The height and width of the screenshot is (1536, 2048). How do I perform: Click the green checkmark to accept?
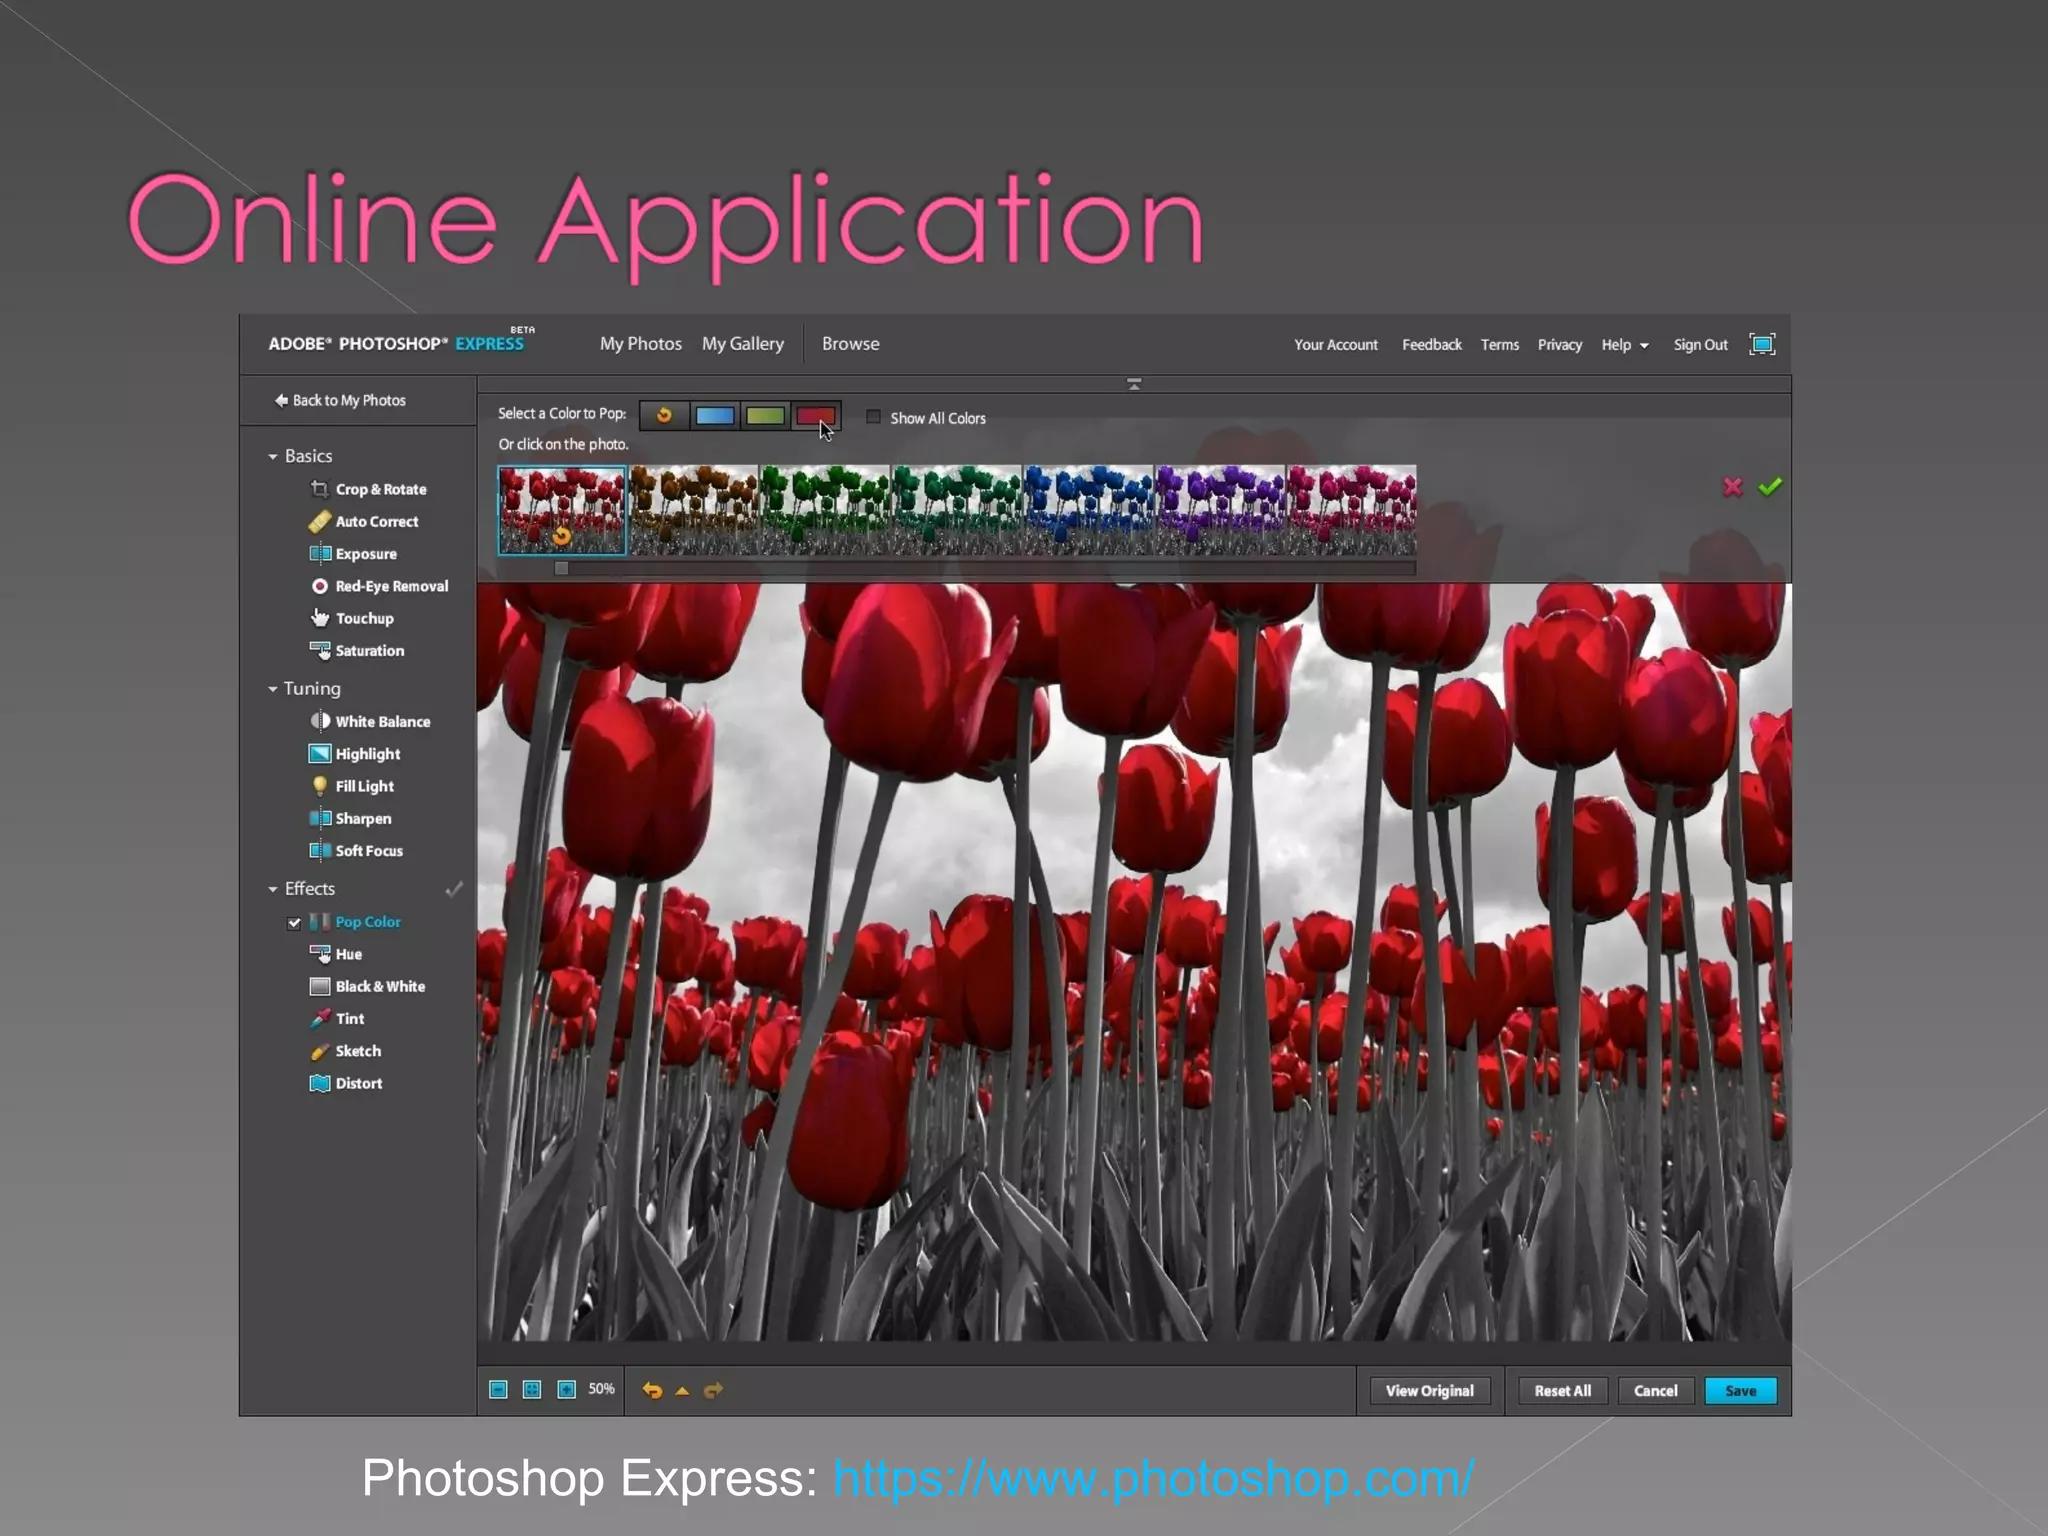pyautogui.click(x=1770, y=487)
